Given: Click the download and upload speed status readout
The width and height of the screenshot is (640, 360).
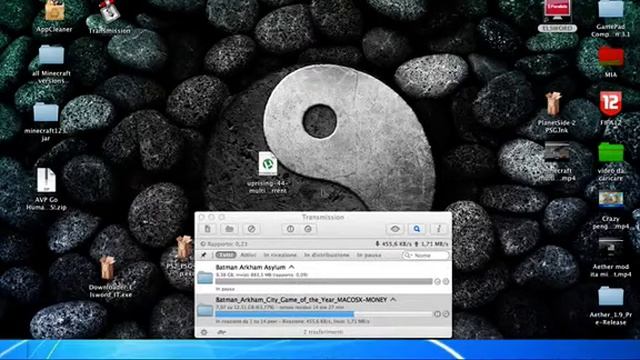Looking at the screenshot, I should tap(411, 244).
